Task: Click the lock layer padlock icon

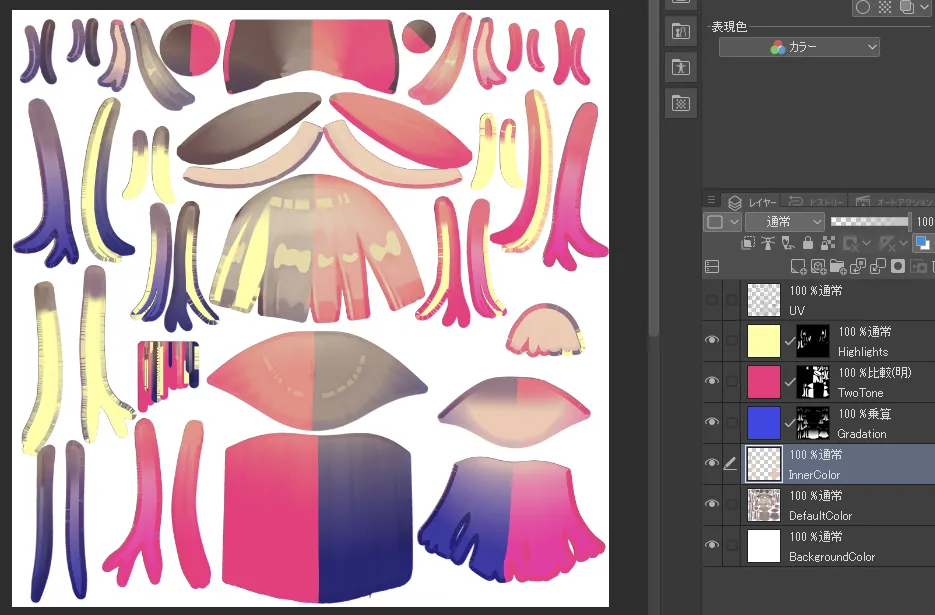Action: tap(808, 243)
